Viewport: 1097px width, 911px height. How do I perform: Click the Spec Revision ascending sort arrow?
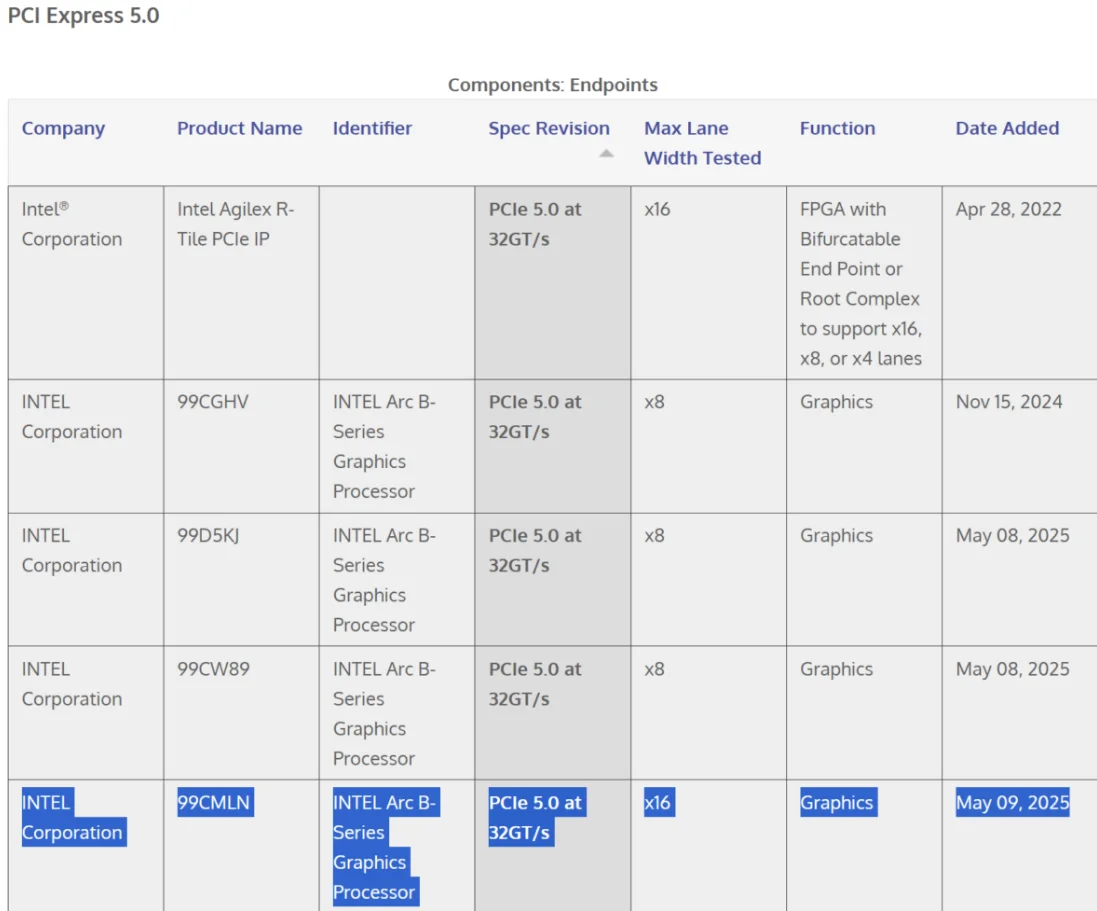(x=607, y=153)
